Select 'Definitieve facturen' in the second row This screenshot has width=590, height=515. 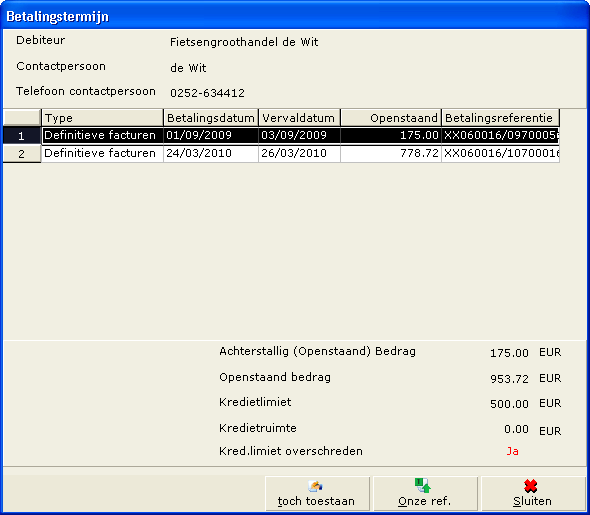tap(102, 153)
